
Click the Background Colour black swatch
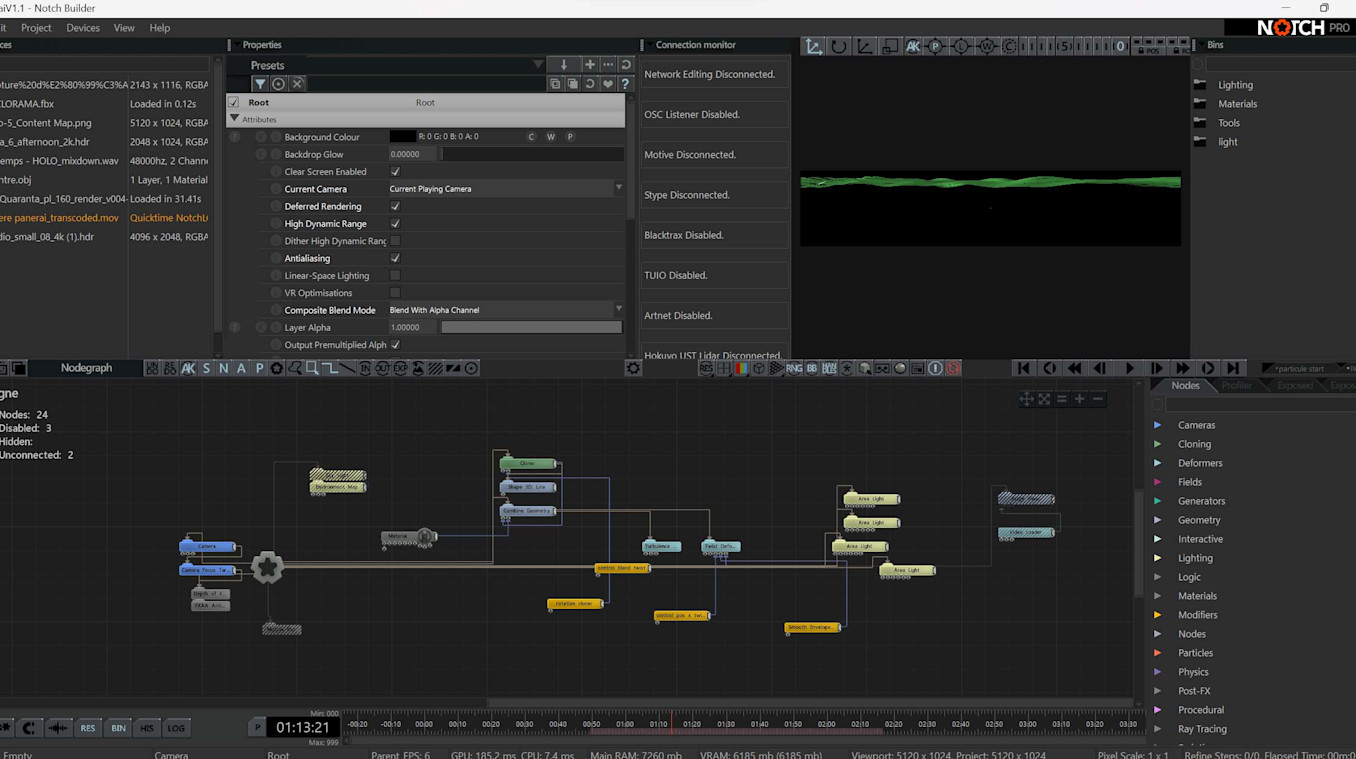402,137
